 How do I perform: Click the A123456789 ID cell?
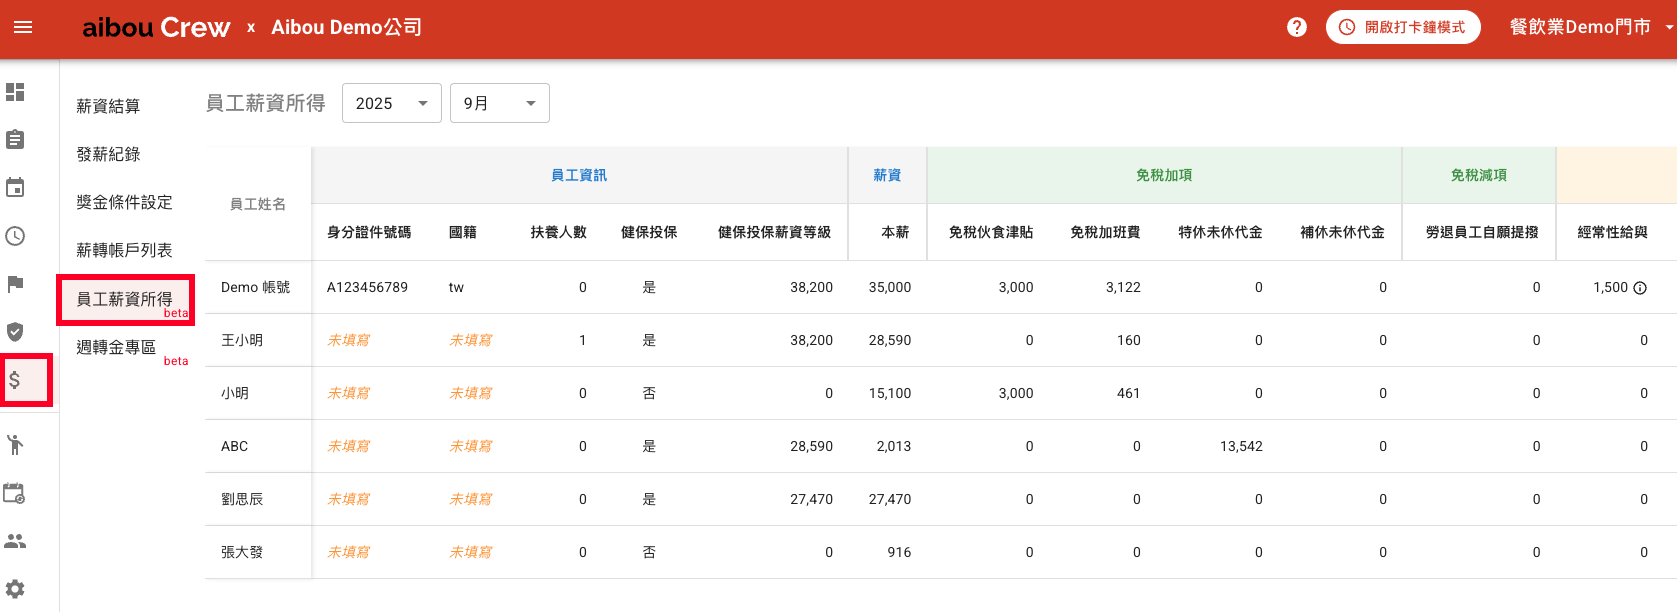pos(367,287)
